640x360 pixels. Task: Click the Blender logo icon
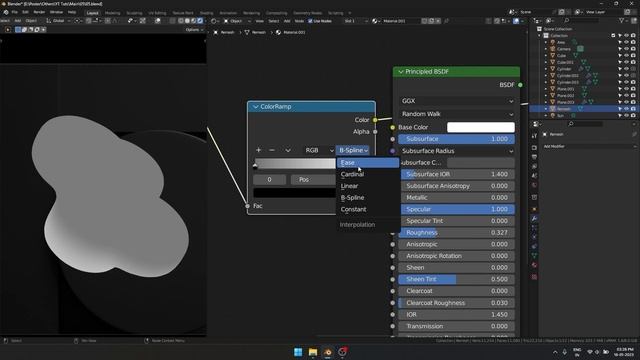pyautogui.click(x=6, y=12)
